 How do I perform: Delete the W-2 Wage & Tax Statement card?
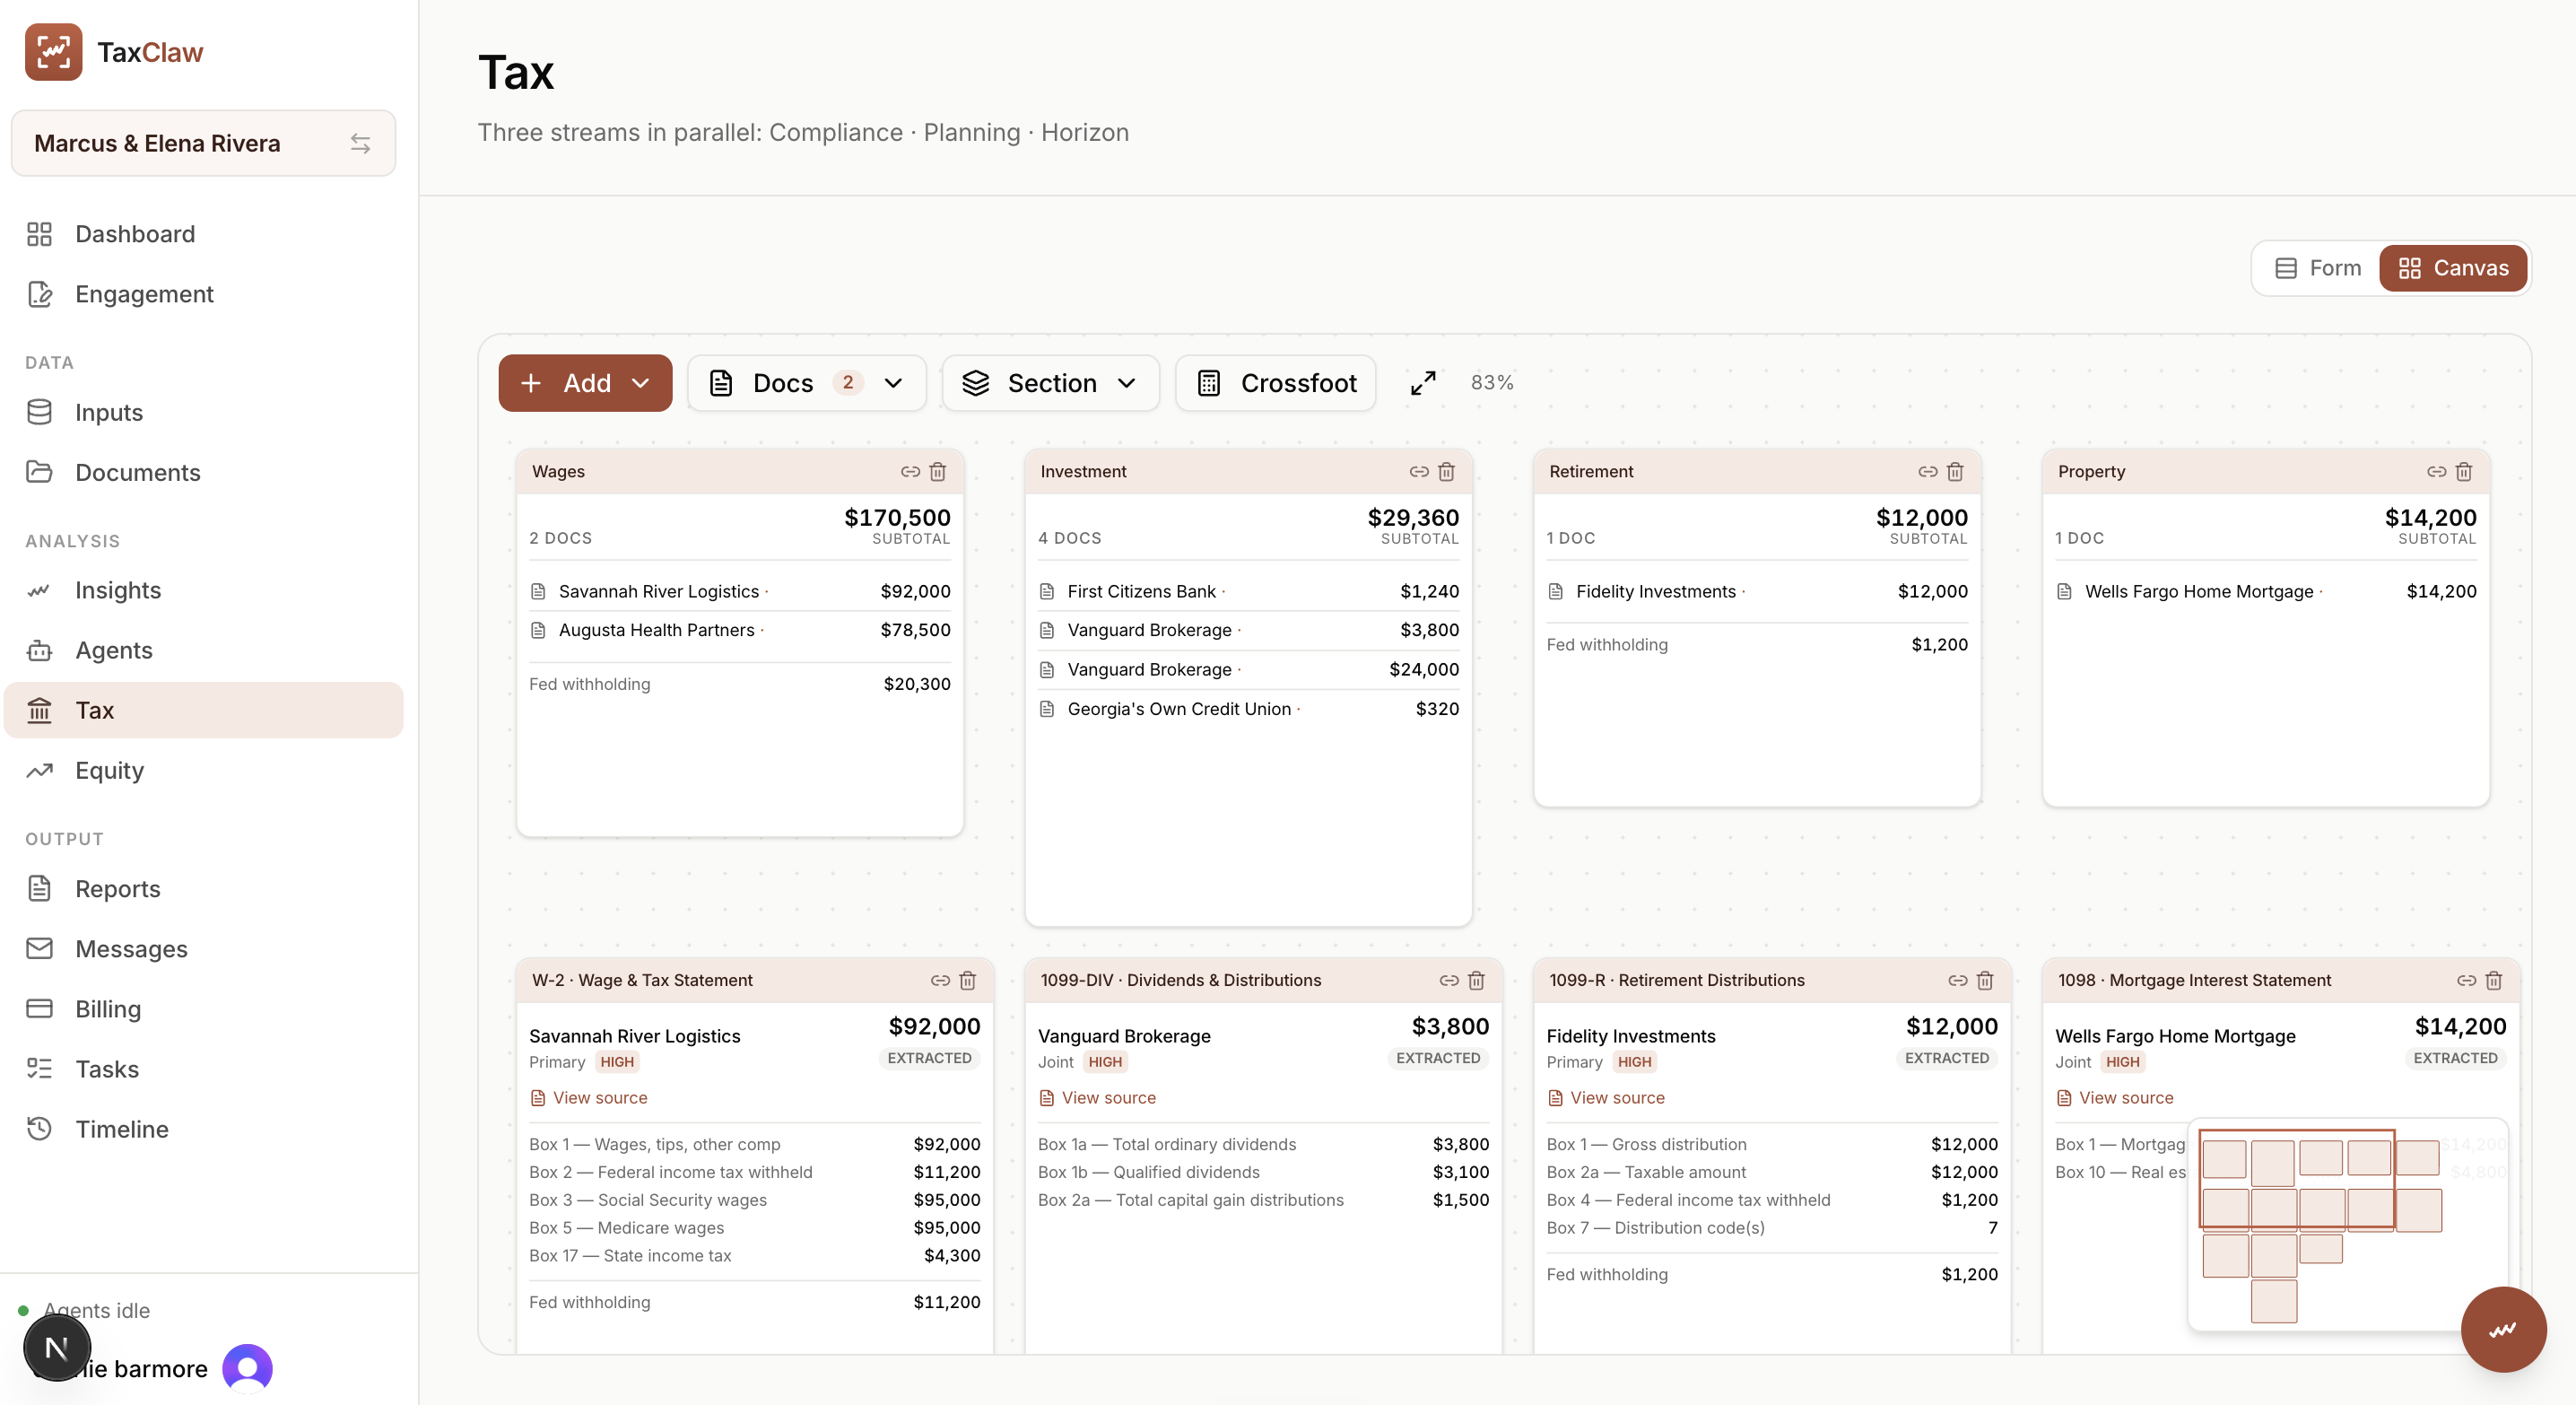click(967, 980)
